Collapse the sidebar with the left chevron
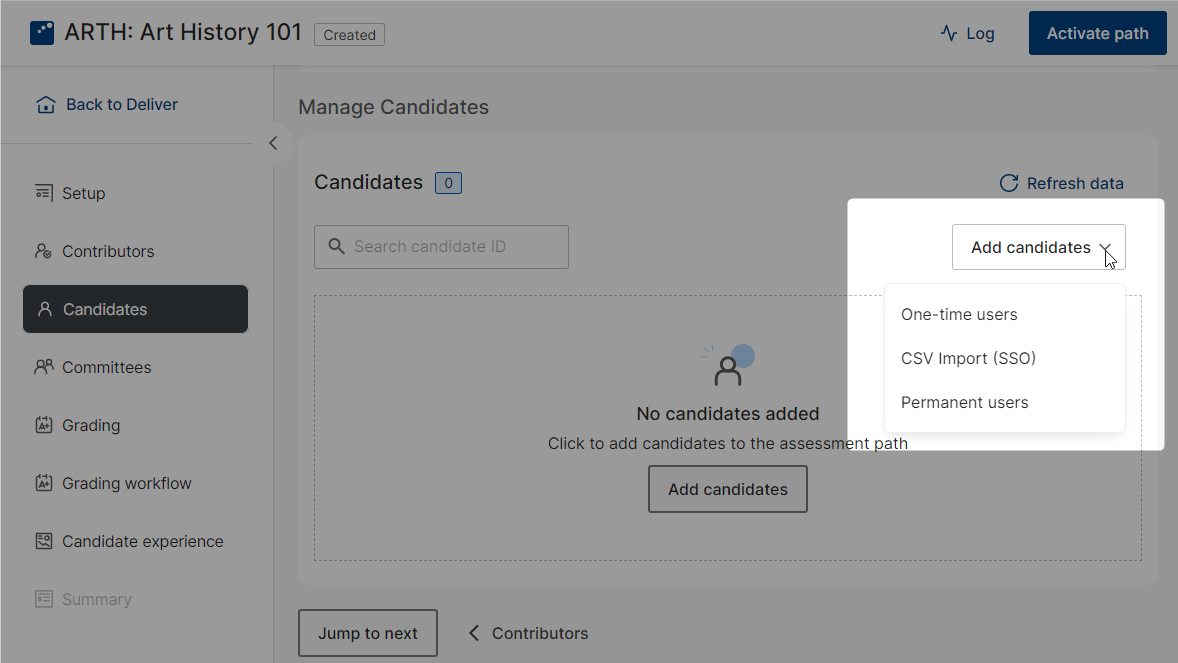 (x=273, y=143)
